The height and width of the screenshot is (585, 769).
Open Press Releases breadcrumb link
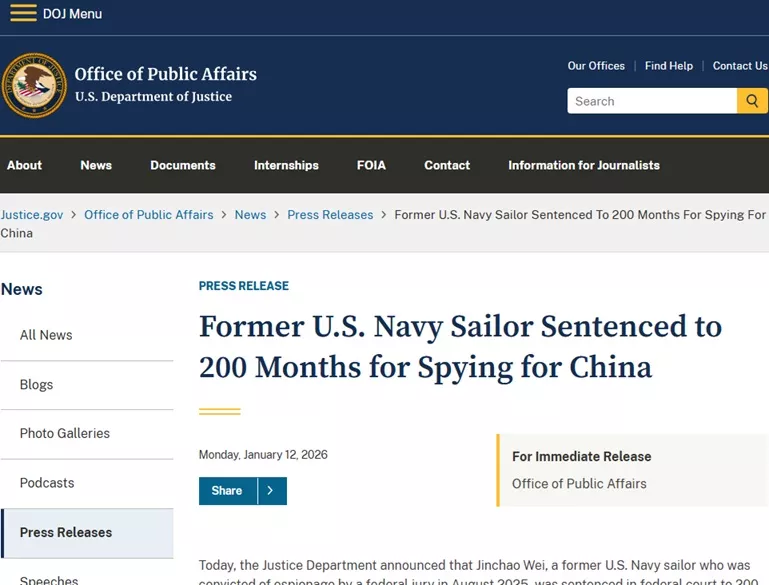coord(330,215)
